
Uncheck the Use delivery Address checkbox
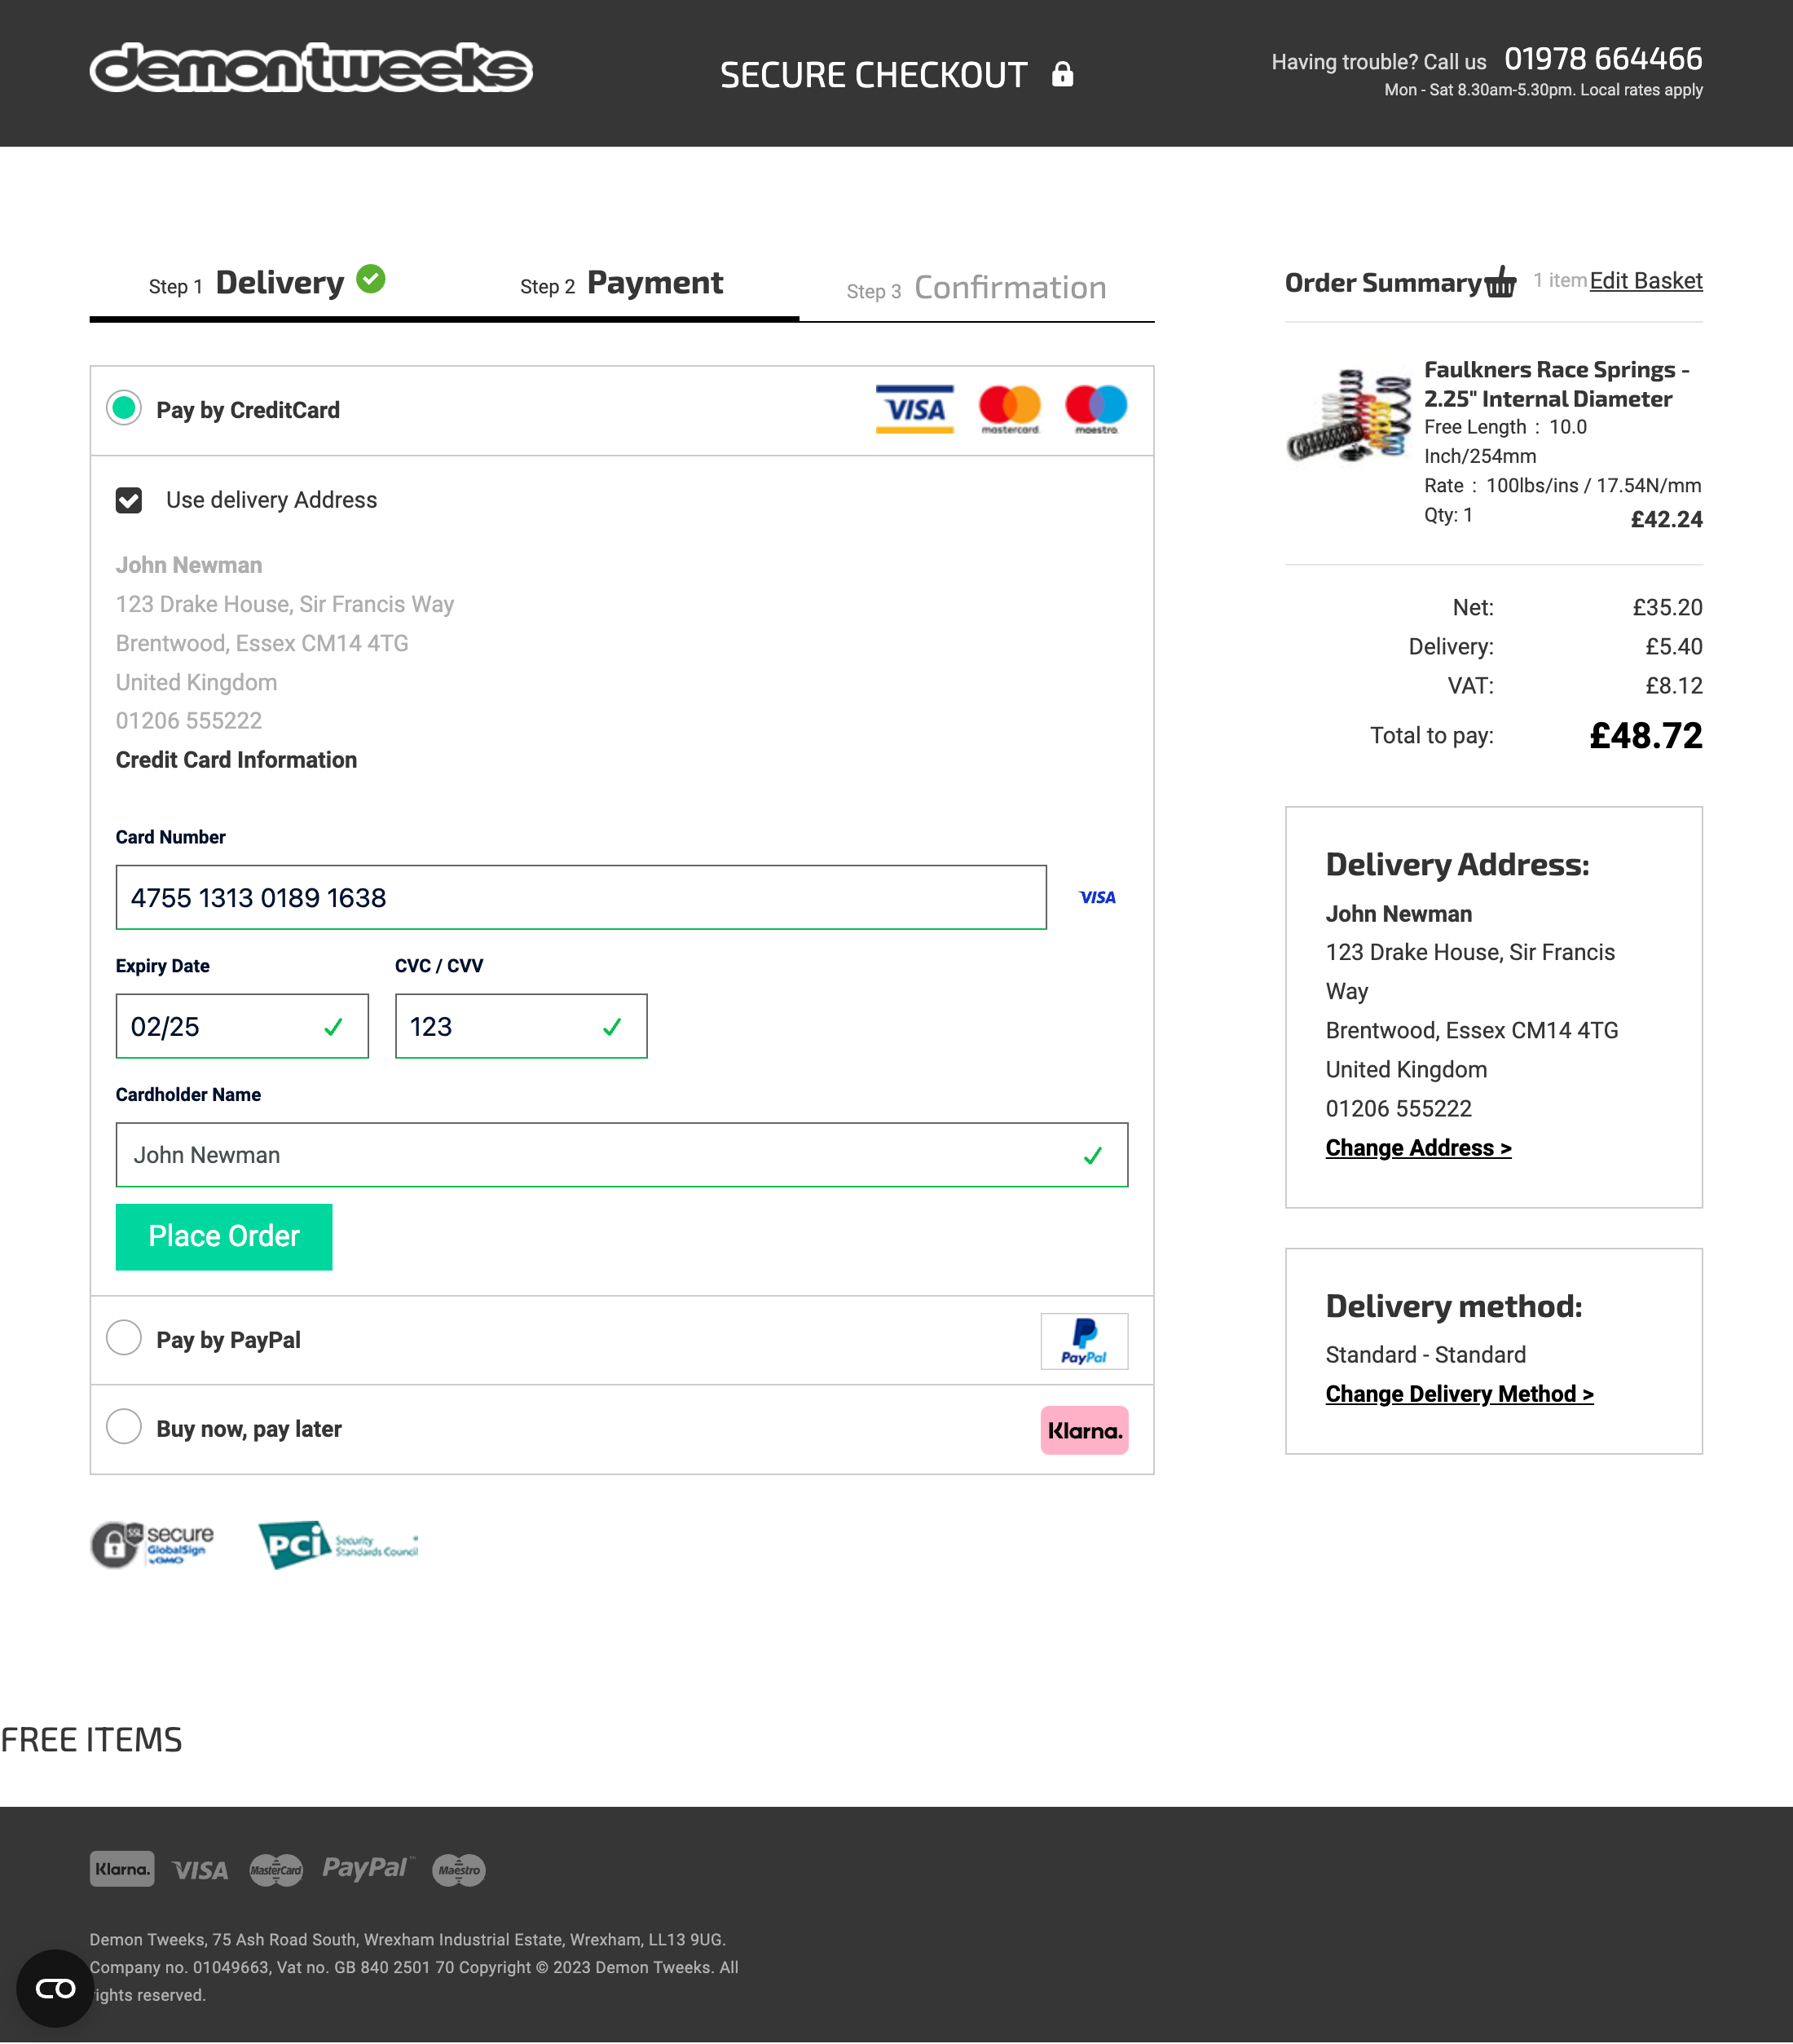129,500
